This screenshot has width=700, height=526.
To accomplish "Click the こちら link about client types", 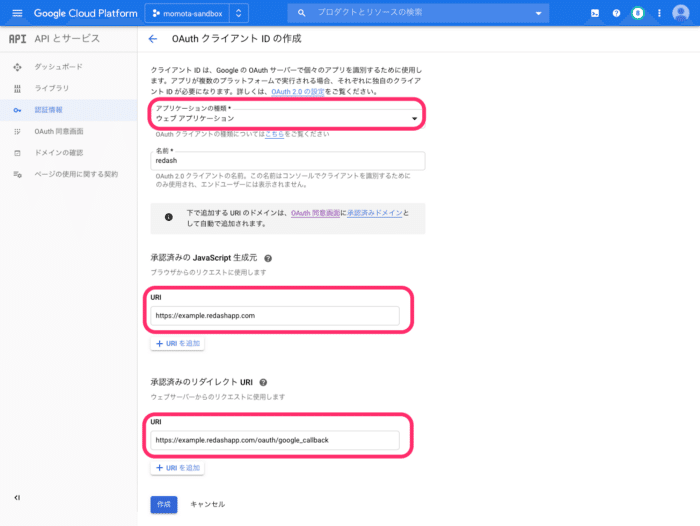I will tap(275, 134).
